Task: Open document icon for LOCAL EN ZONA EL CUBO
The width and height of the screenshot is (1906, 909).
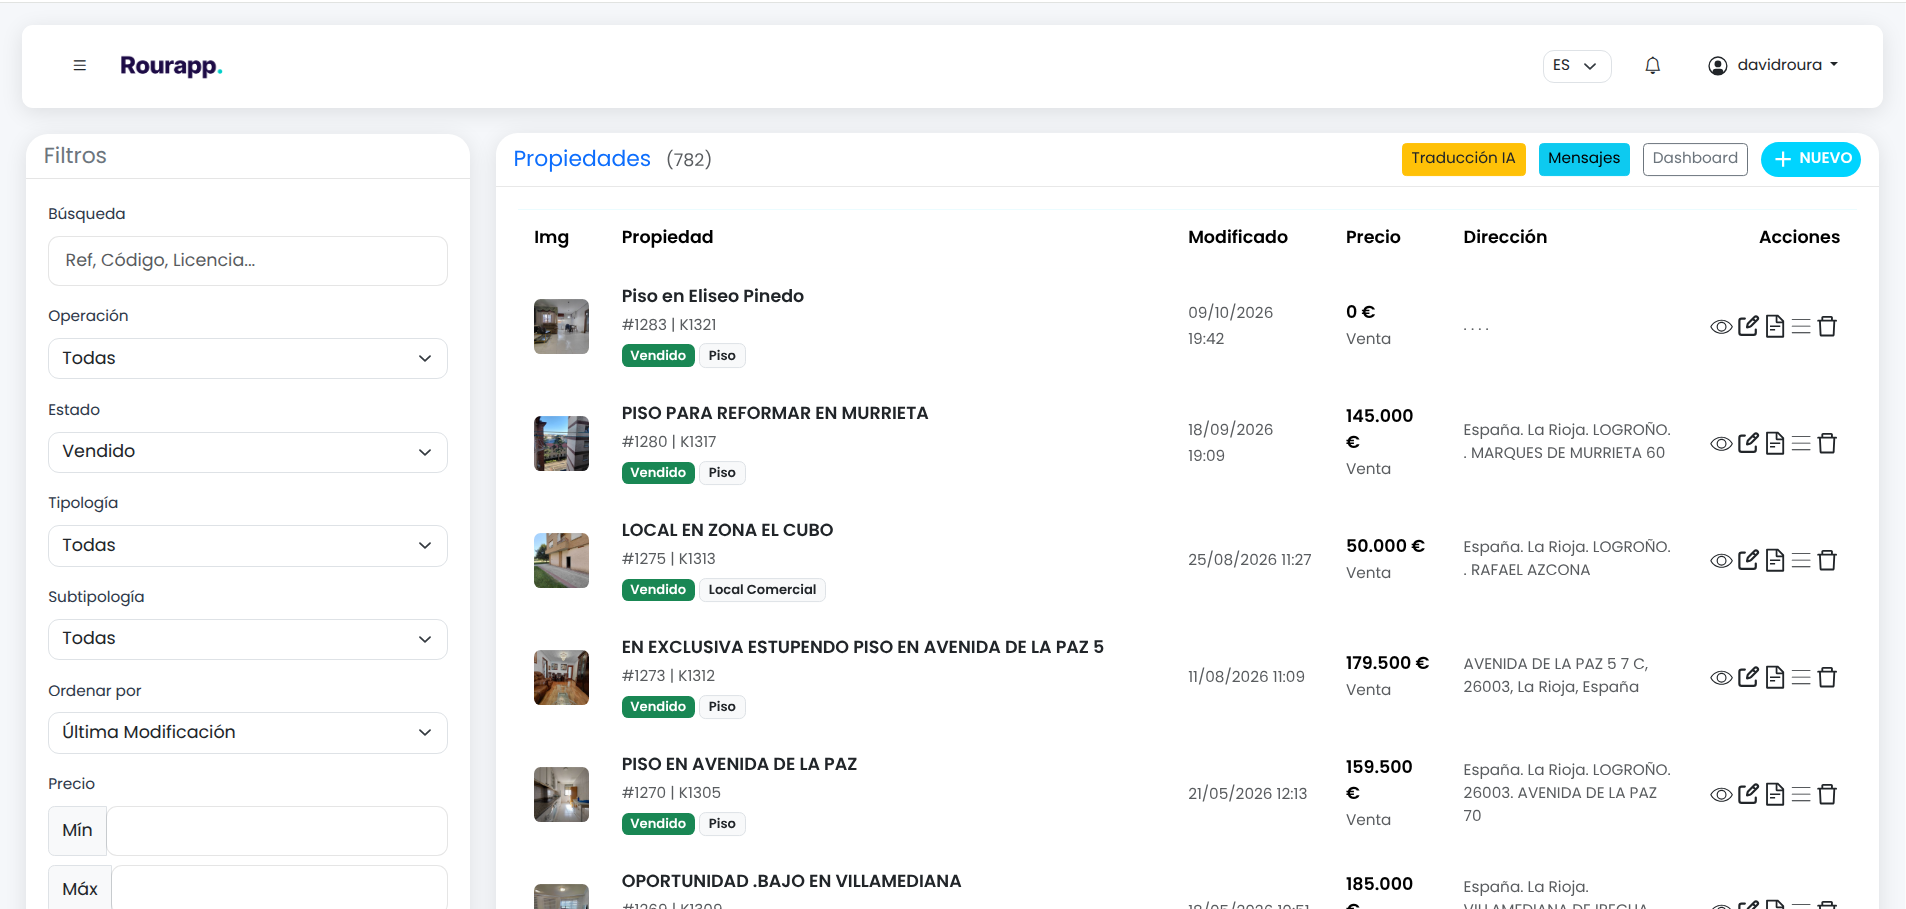Action: 1775,560
